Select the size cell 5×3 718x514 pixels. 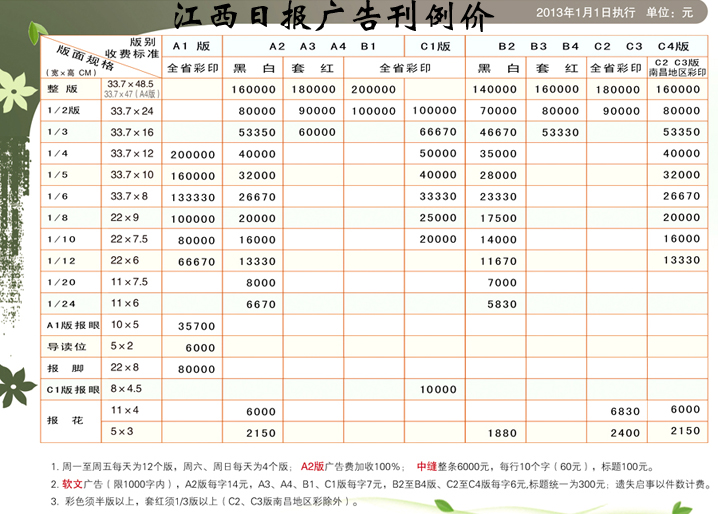pyautogui.click(x=121, y=432)
